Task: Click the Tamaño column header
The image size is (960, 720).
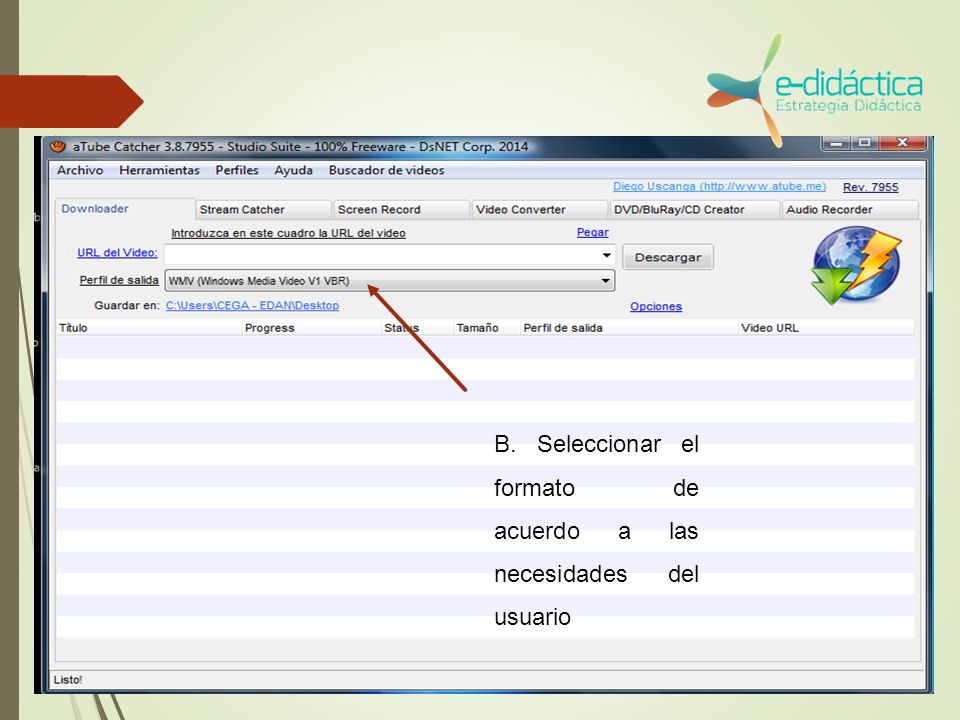Action: click(x=487, y=328)
